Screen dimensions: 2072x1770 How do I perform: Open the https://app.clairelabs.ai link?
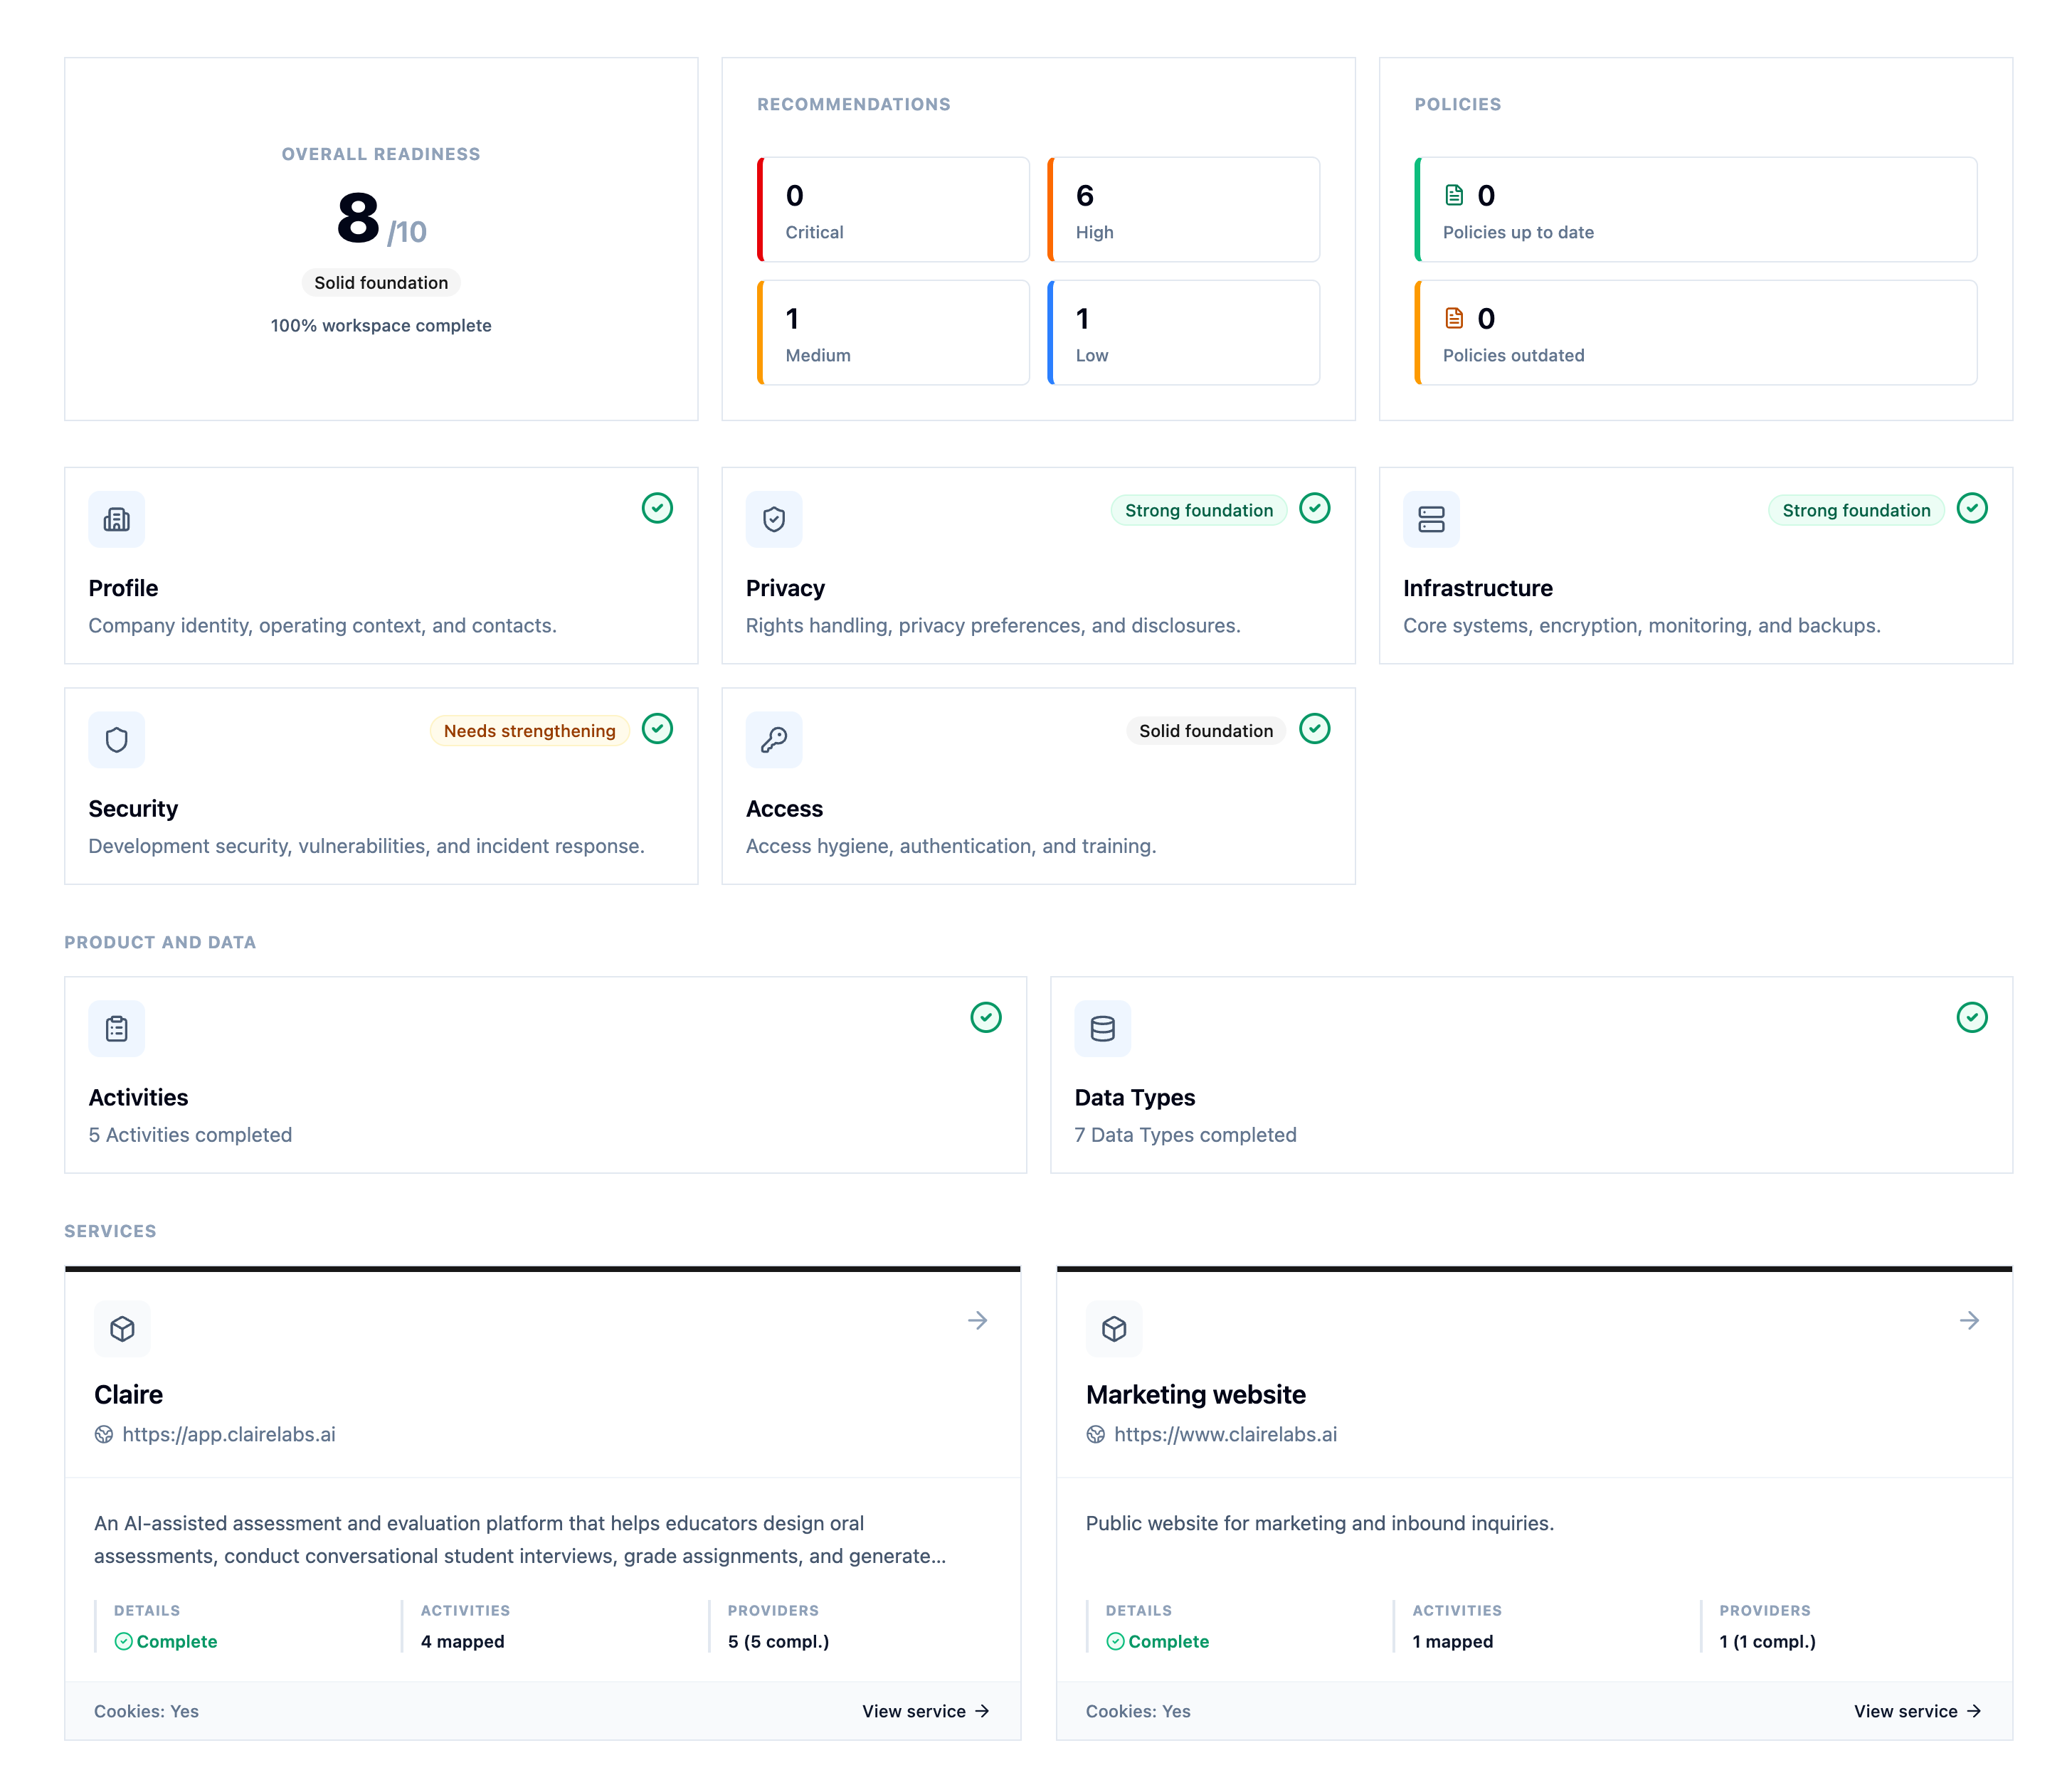click(229, 1434)
